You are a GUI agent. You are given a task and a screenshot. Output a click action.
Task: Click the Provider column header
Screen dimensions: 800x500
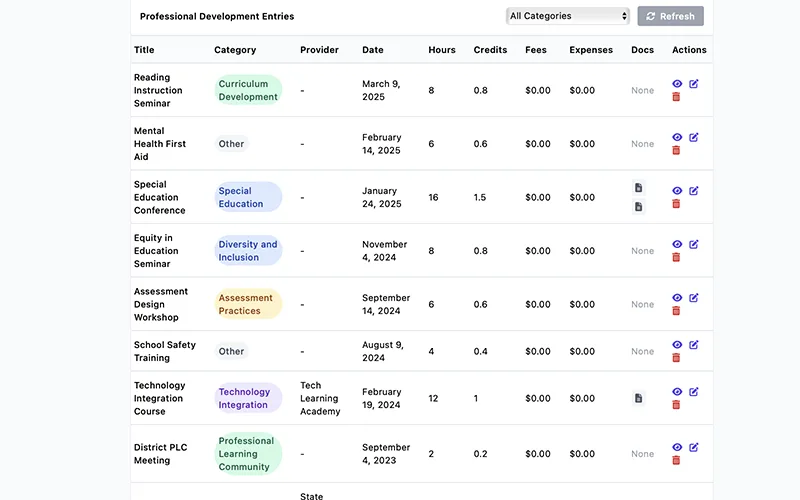click(x=319, y=50)
